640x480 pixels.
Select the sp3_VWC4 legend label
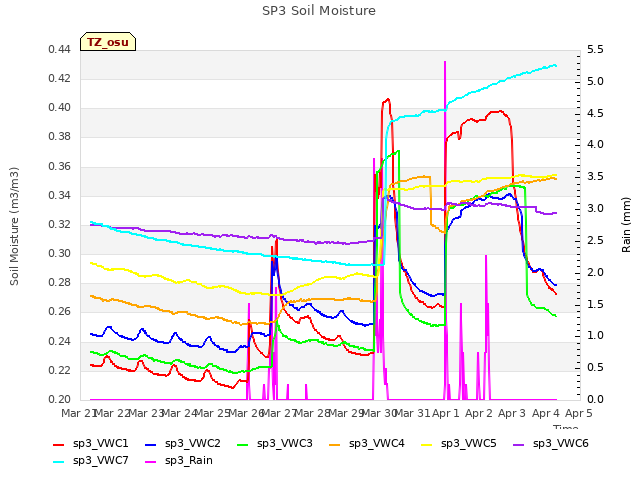[x=376, y=443]
